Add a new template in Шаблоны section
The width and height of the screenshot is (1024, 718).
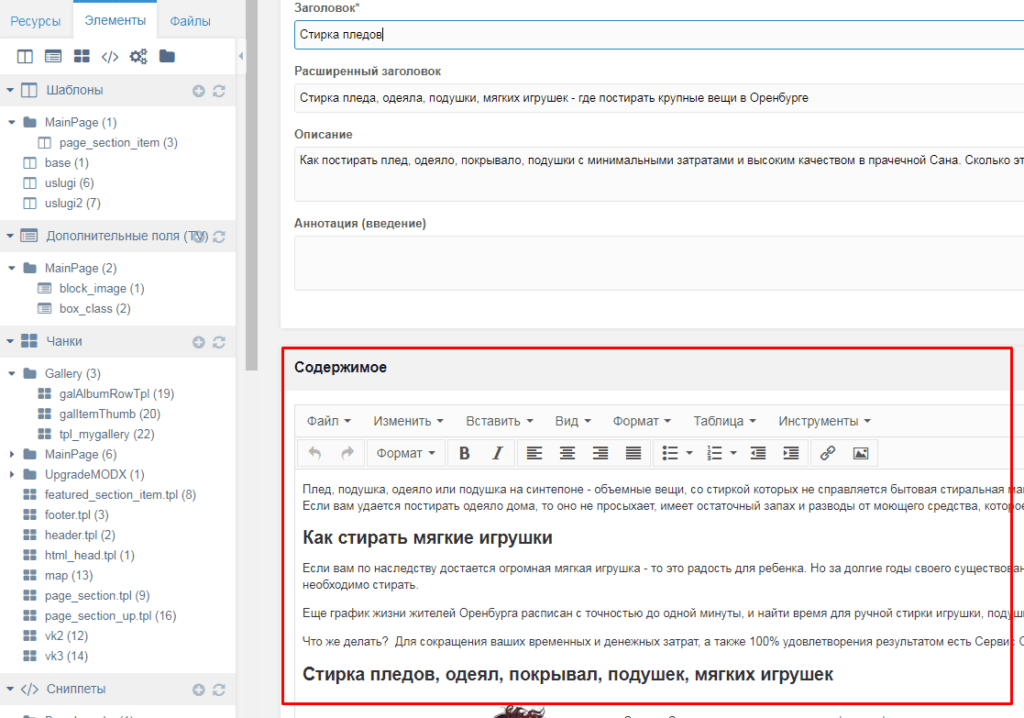199,91
